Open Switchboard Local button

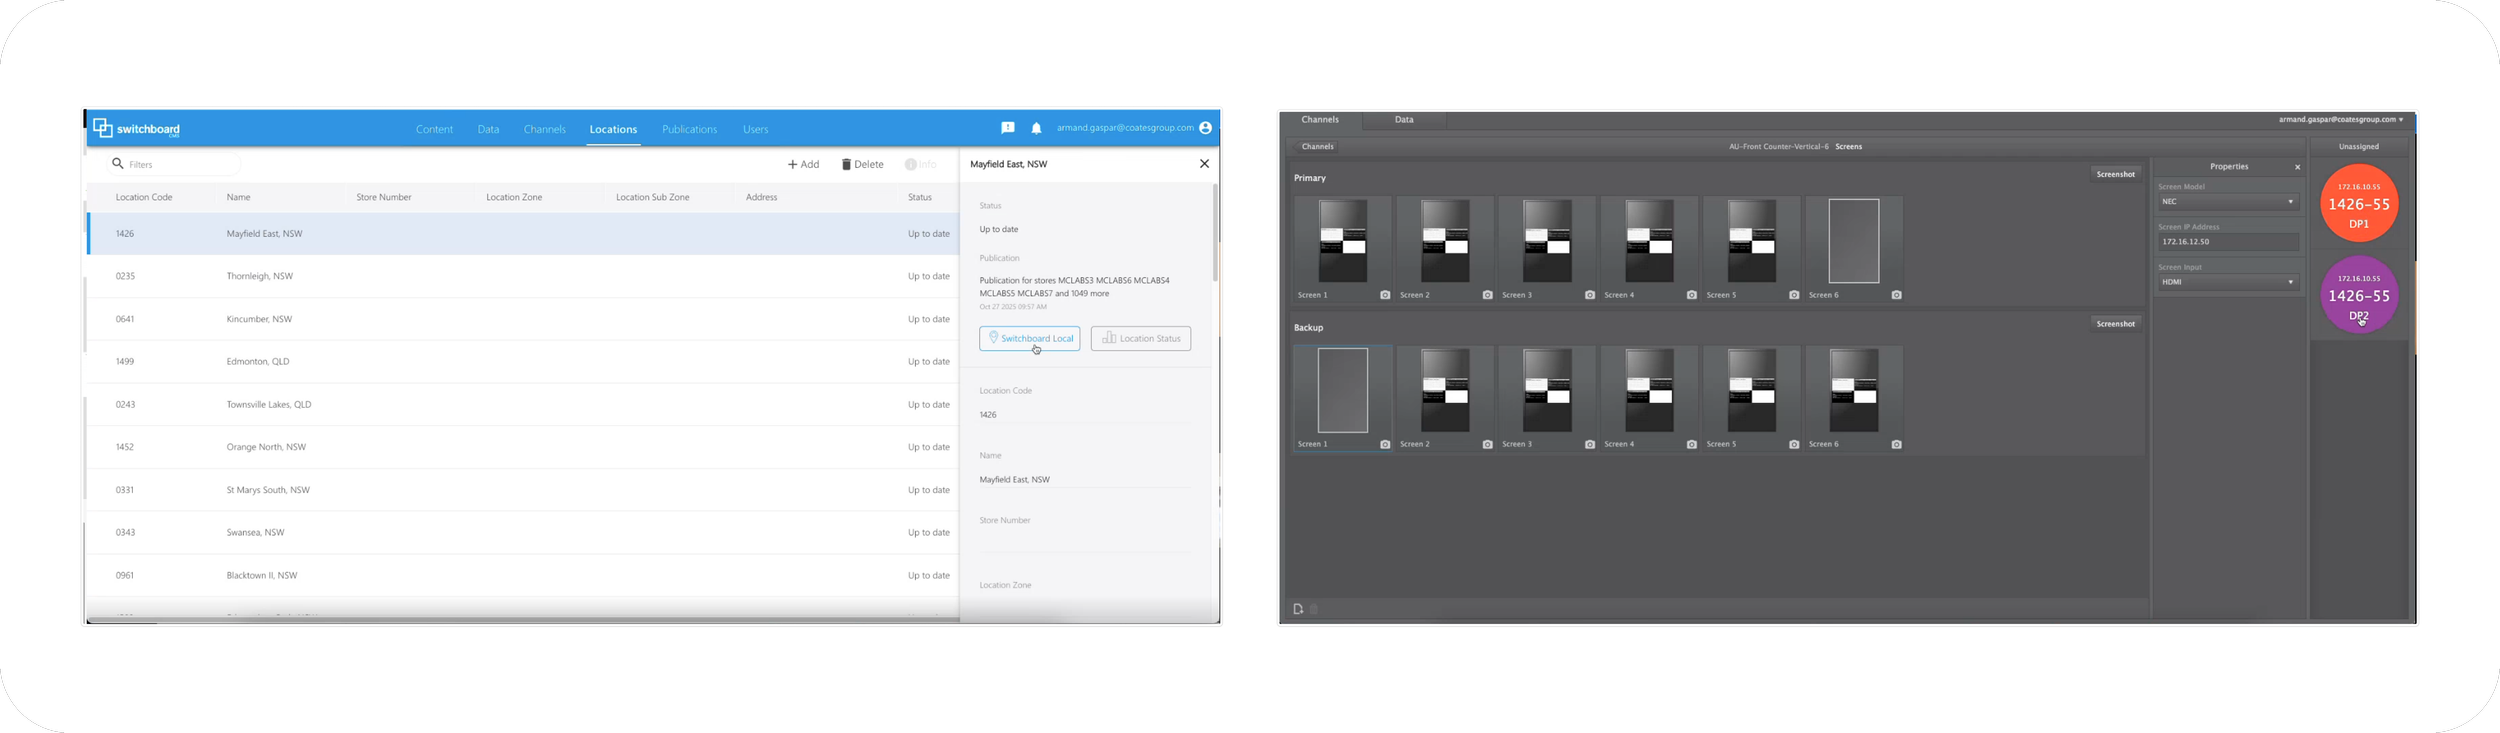pos(1030,338)
